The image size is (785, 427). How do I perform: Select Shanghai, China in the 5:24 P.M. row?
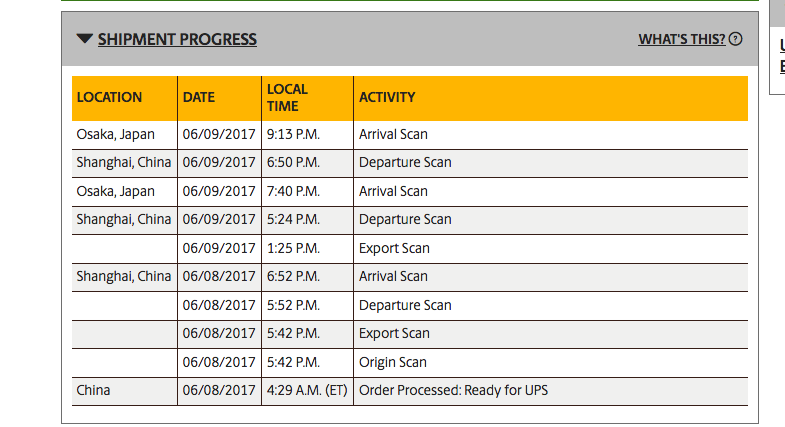(124, 220)
